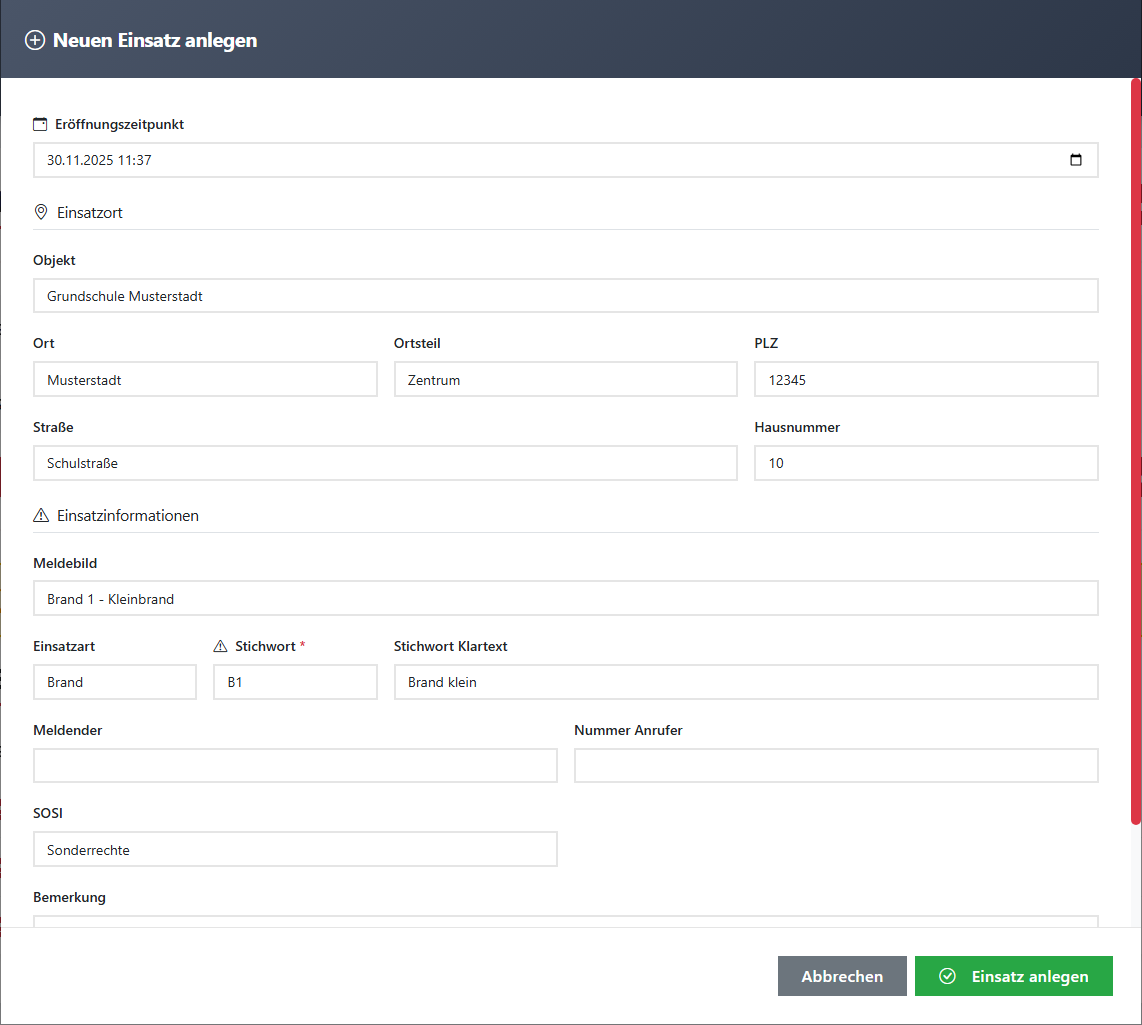Click the red vertical scrollbar of the dialog
This screenshot has width=1142, height=1025.
1135,450
